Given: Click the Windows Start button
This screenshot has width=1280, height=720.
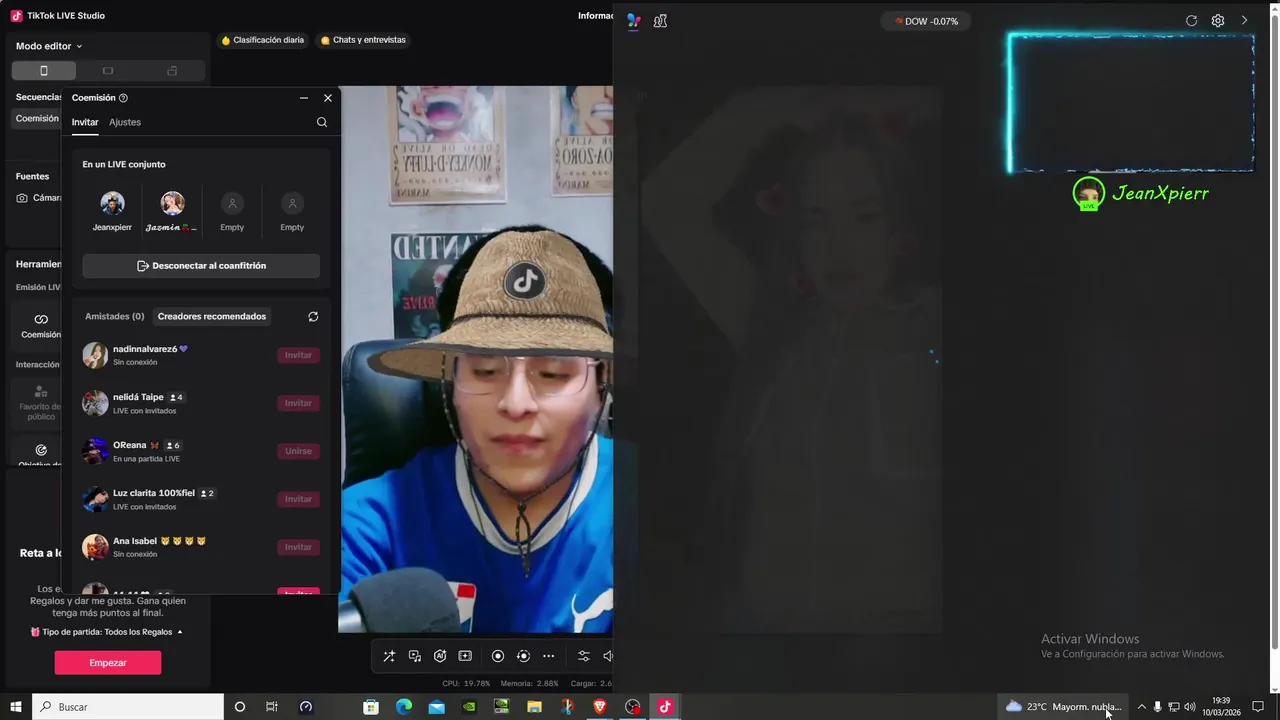Looking at the screenshot, I should [x=15, y=707].
